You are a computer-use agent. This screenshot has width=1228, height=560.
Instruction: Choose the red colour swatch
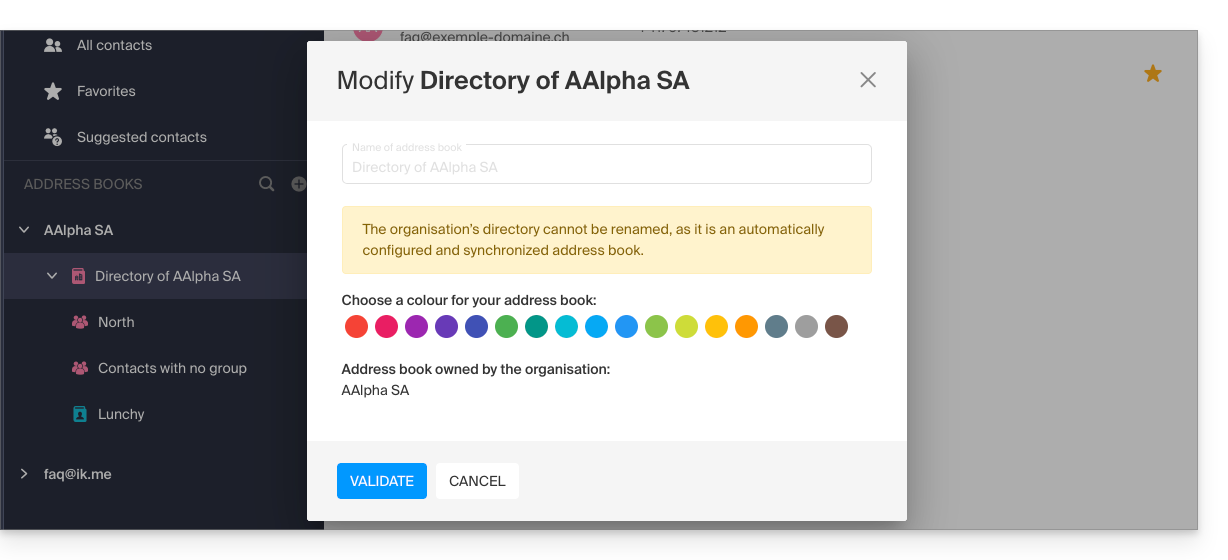tap(356, 327)
